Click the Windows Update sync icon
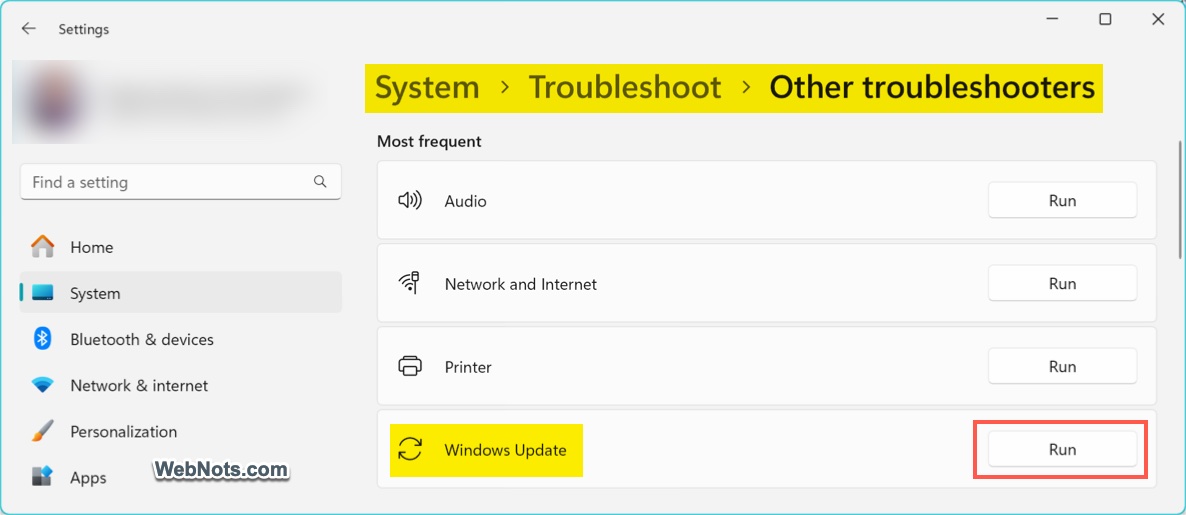 (409, 449)
